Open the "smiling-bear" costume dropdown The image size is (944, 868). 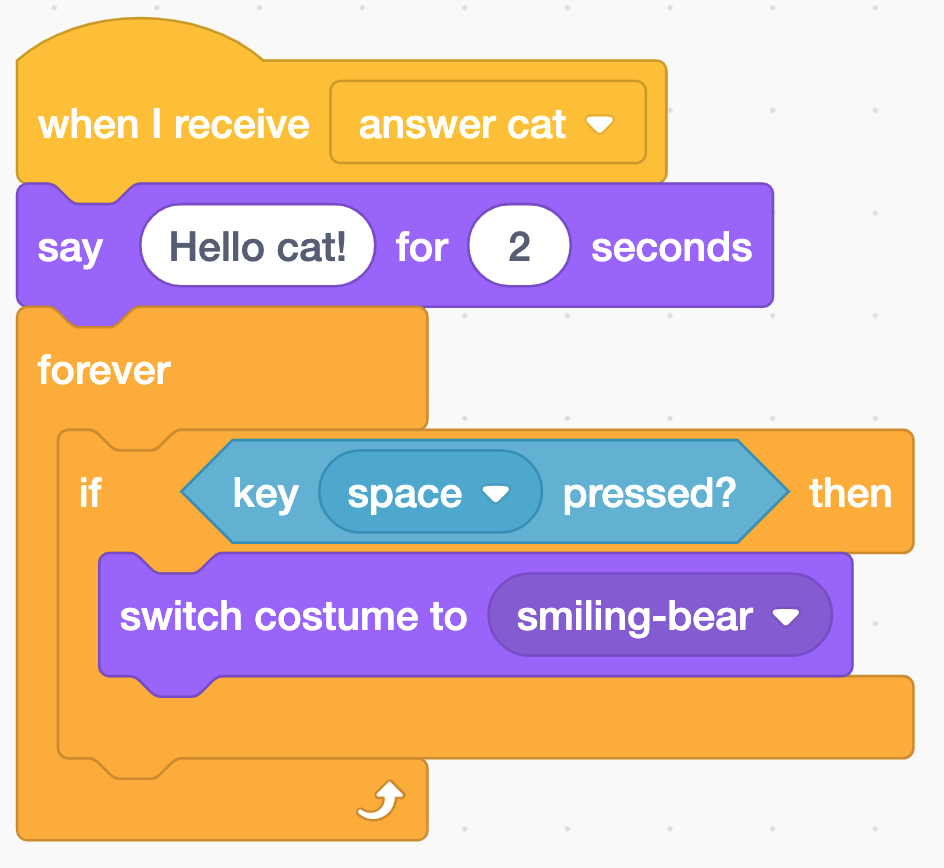pos(659,616)
